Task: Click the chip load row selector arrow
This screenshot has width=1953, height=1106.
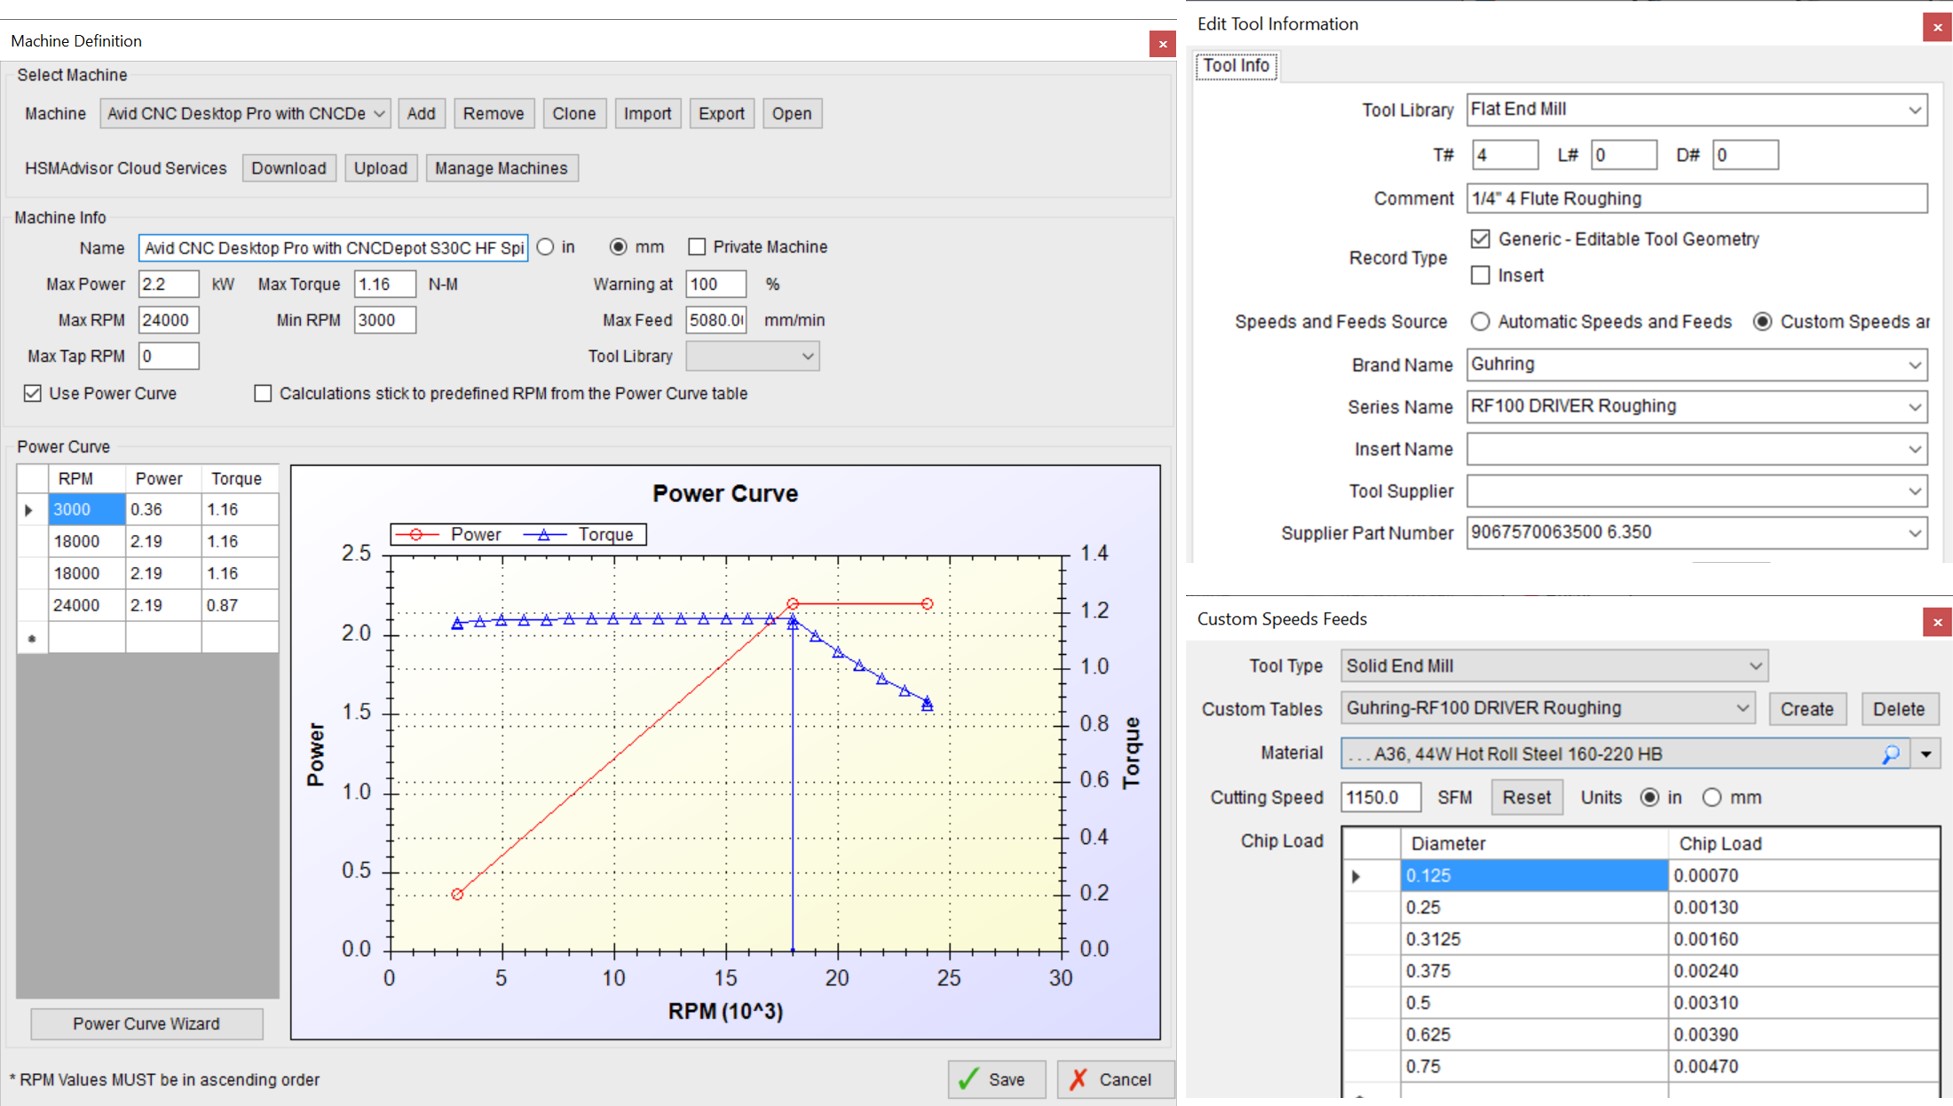Action: (x=1356, y=876)
